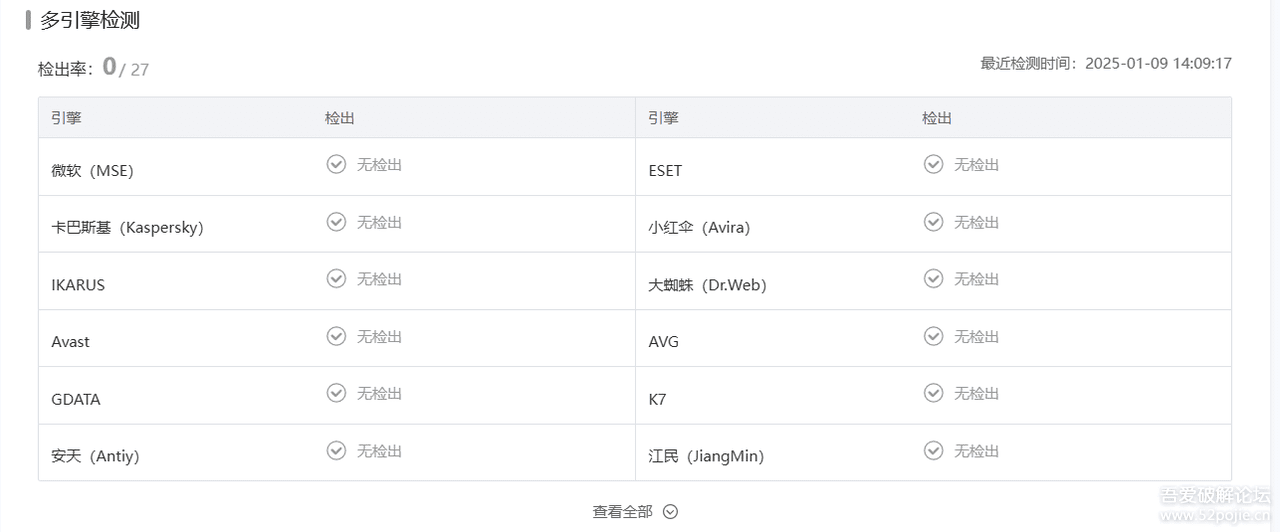The image size is (1280, 532).
Task: Click the right 检出 column header
Action: [x=937, y=118]
